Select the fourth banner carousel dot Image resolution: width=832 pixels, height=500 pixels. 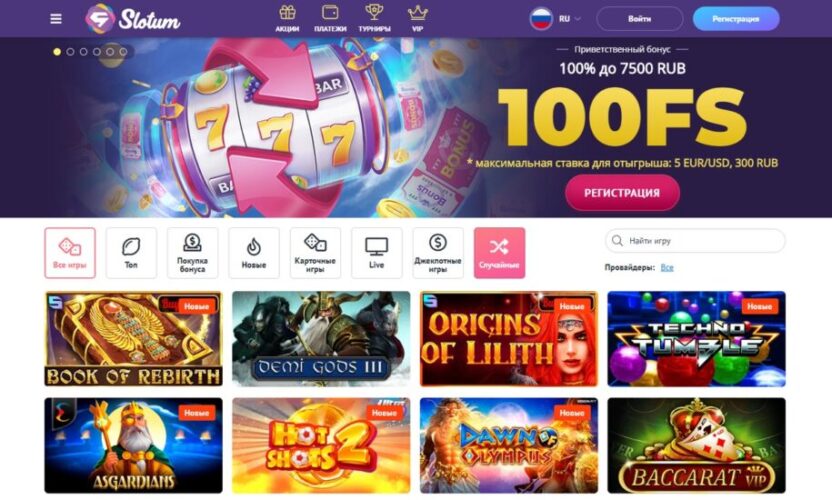click(x=97, y=51)
